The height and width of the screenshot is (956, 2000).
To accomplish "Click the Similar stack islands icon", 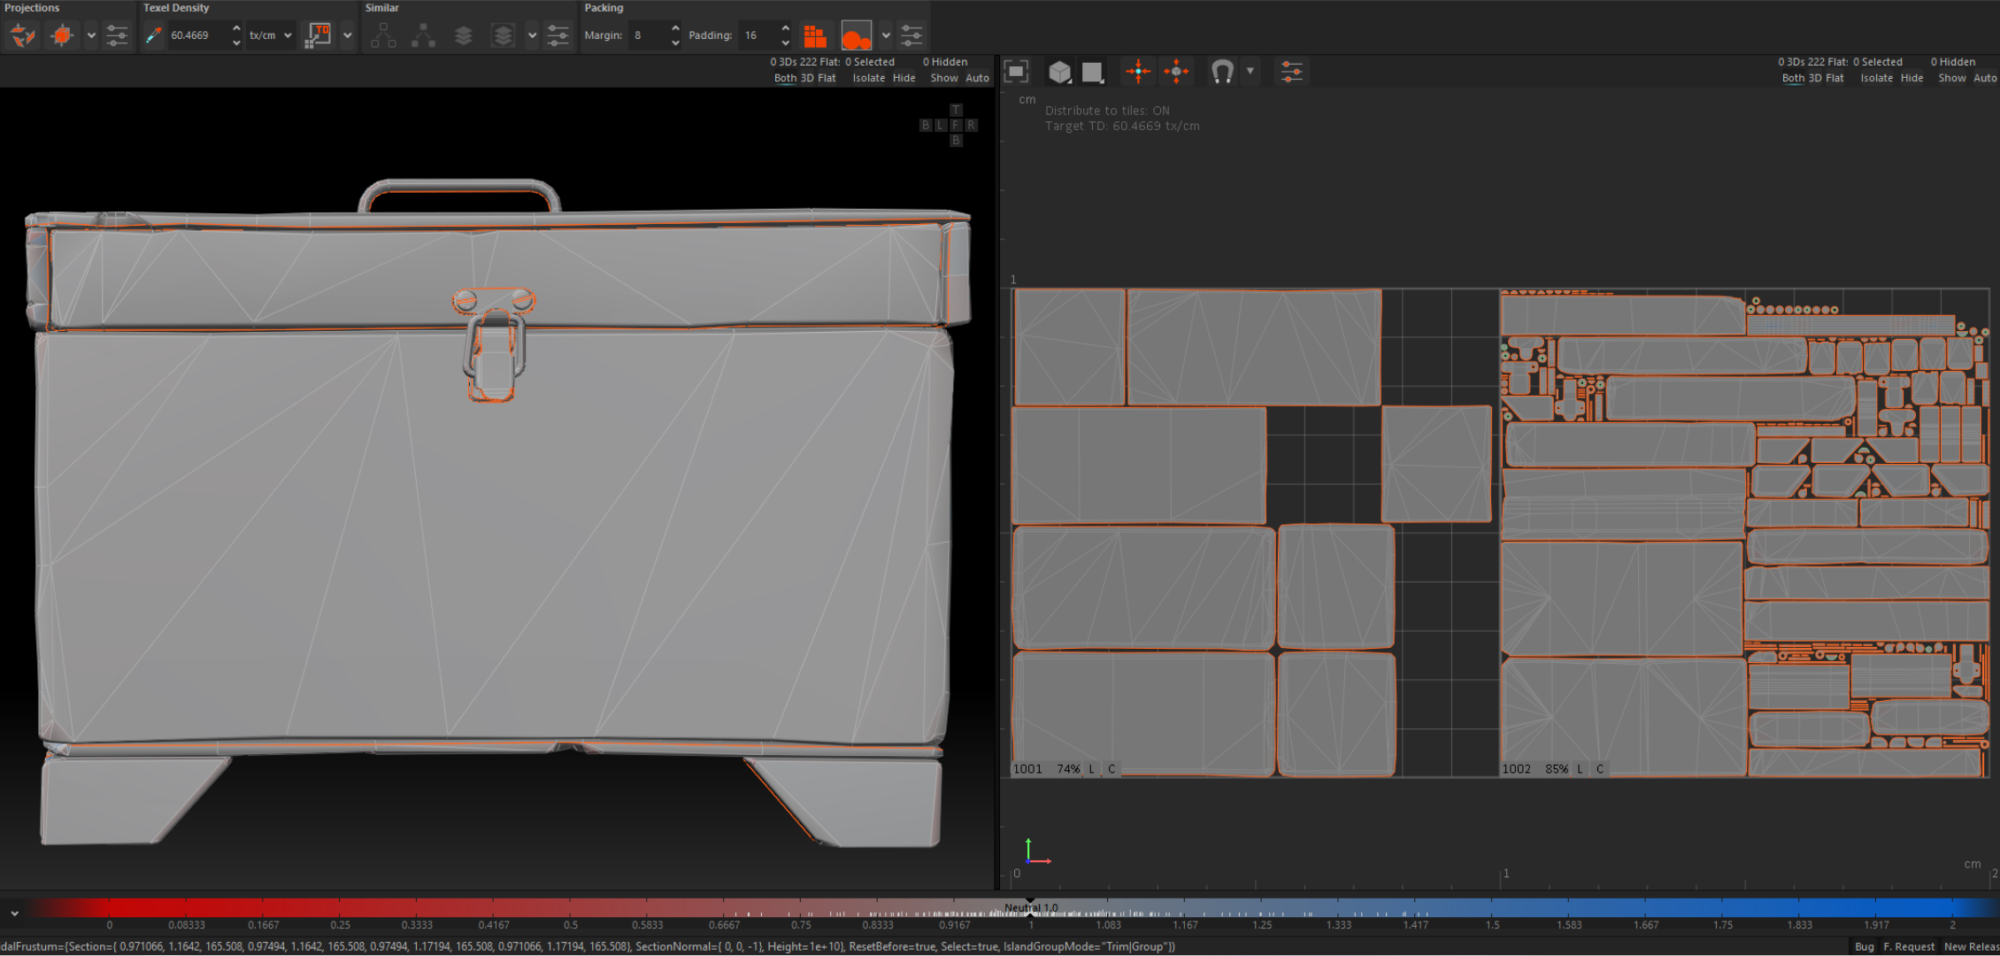I will 463,36.
